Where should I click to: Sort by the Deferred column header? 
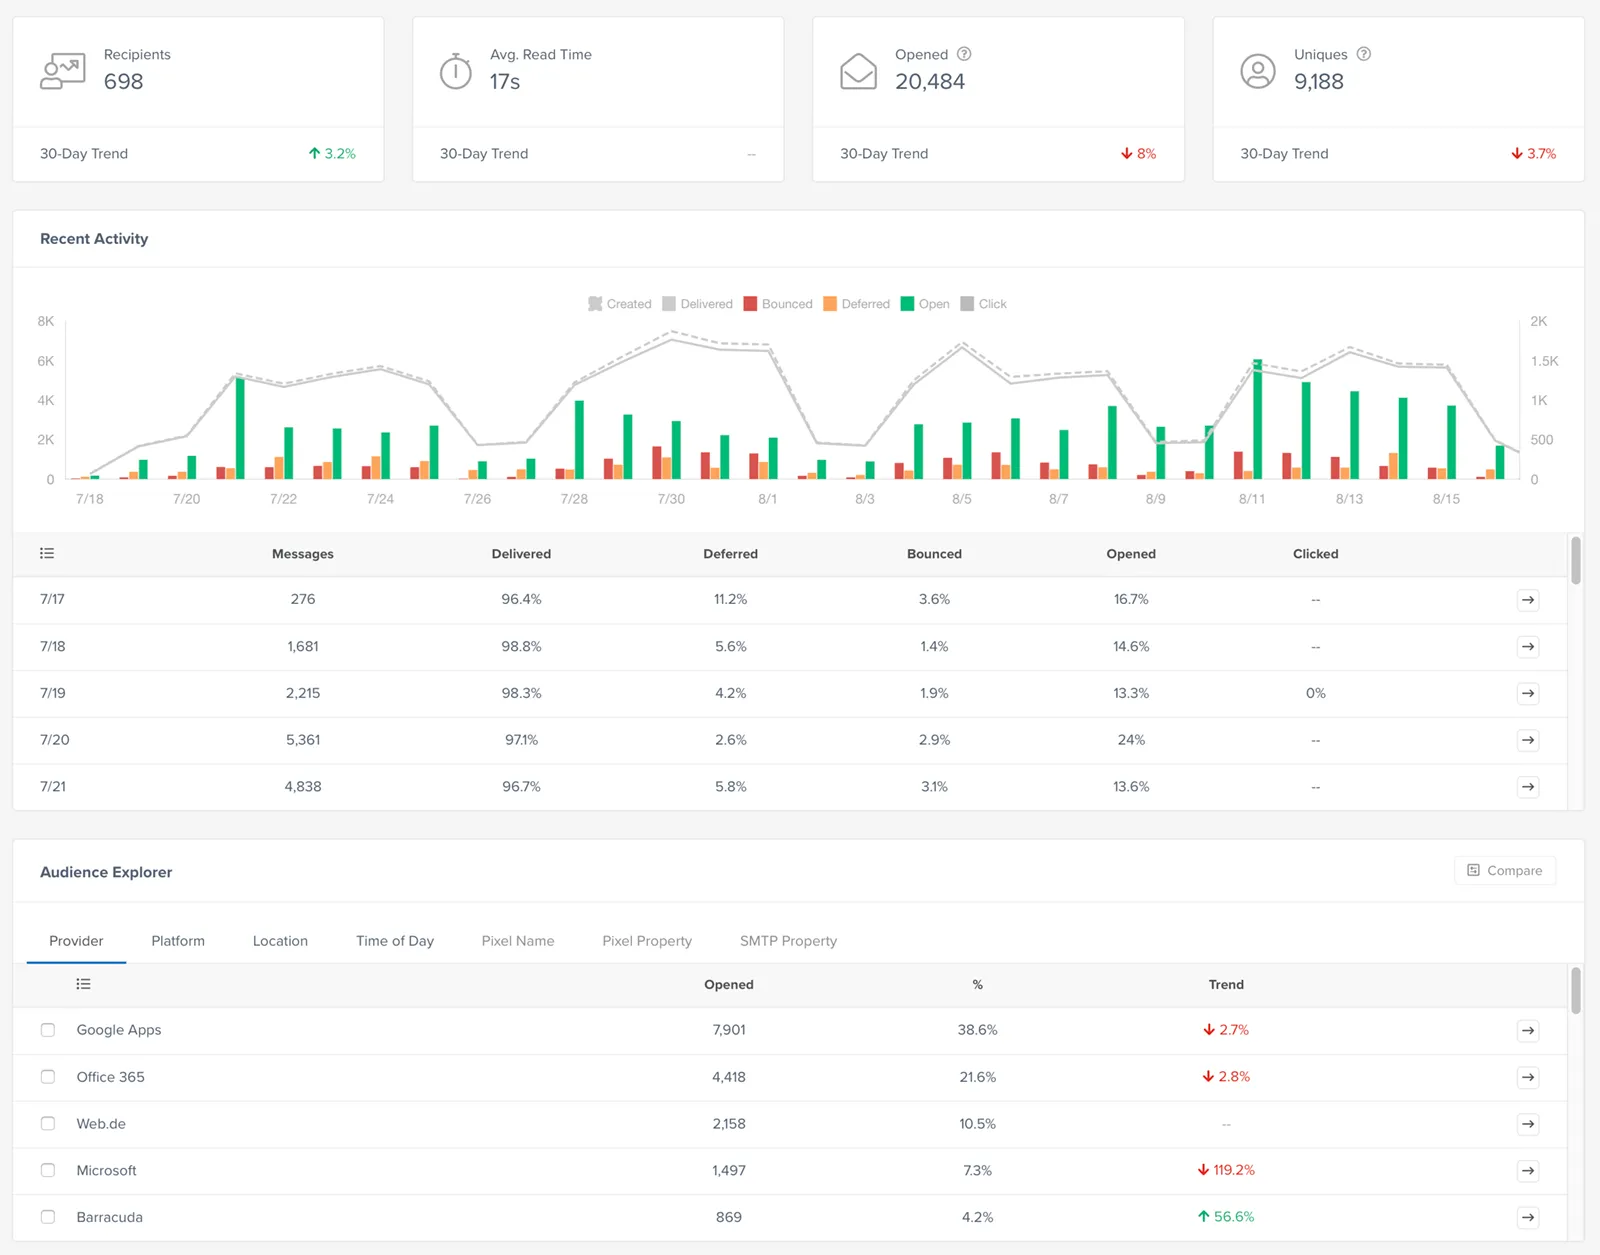[x=730, y=554]
